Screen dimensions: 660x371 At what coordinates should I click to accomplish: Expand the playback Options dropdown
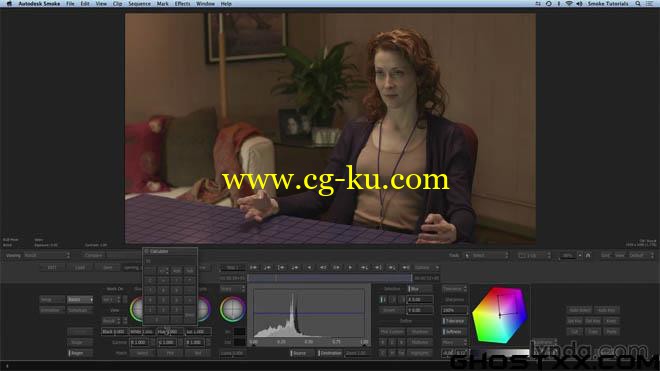point(426,267)
